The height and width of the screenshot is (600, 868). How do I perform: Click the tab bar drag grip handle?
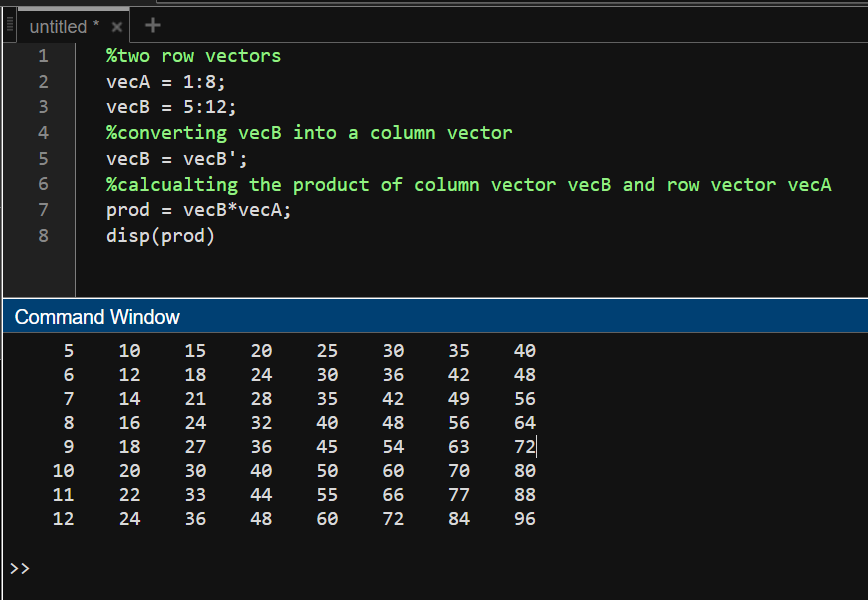click(x=9, y=26)
